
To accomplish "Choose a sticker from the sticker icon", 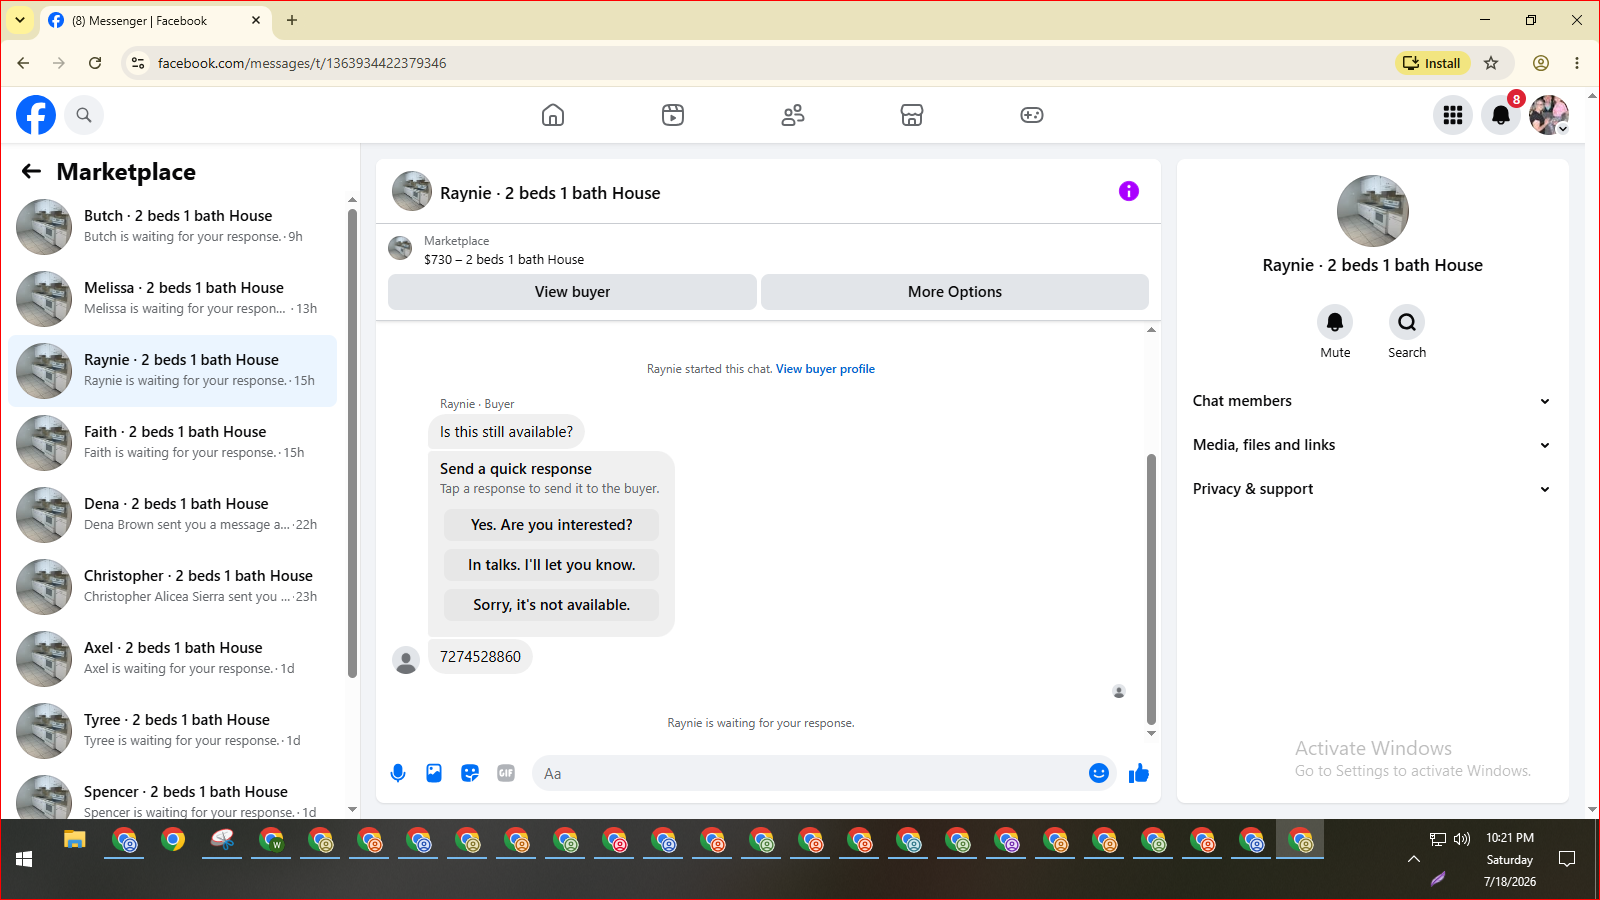I will [470, 773].
